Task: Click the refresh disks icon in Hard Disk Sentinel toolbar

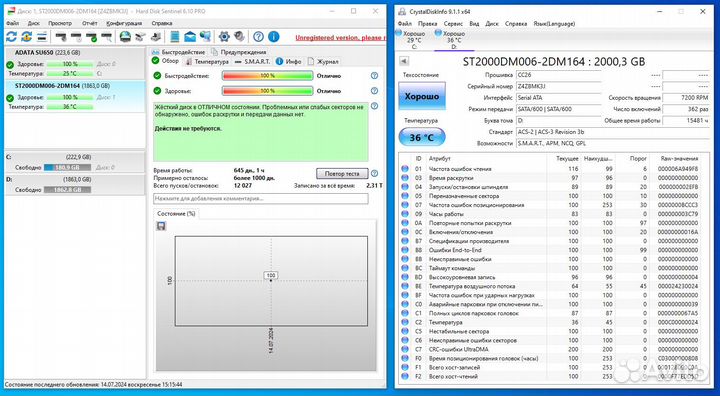Action: pos(11,37)
